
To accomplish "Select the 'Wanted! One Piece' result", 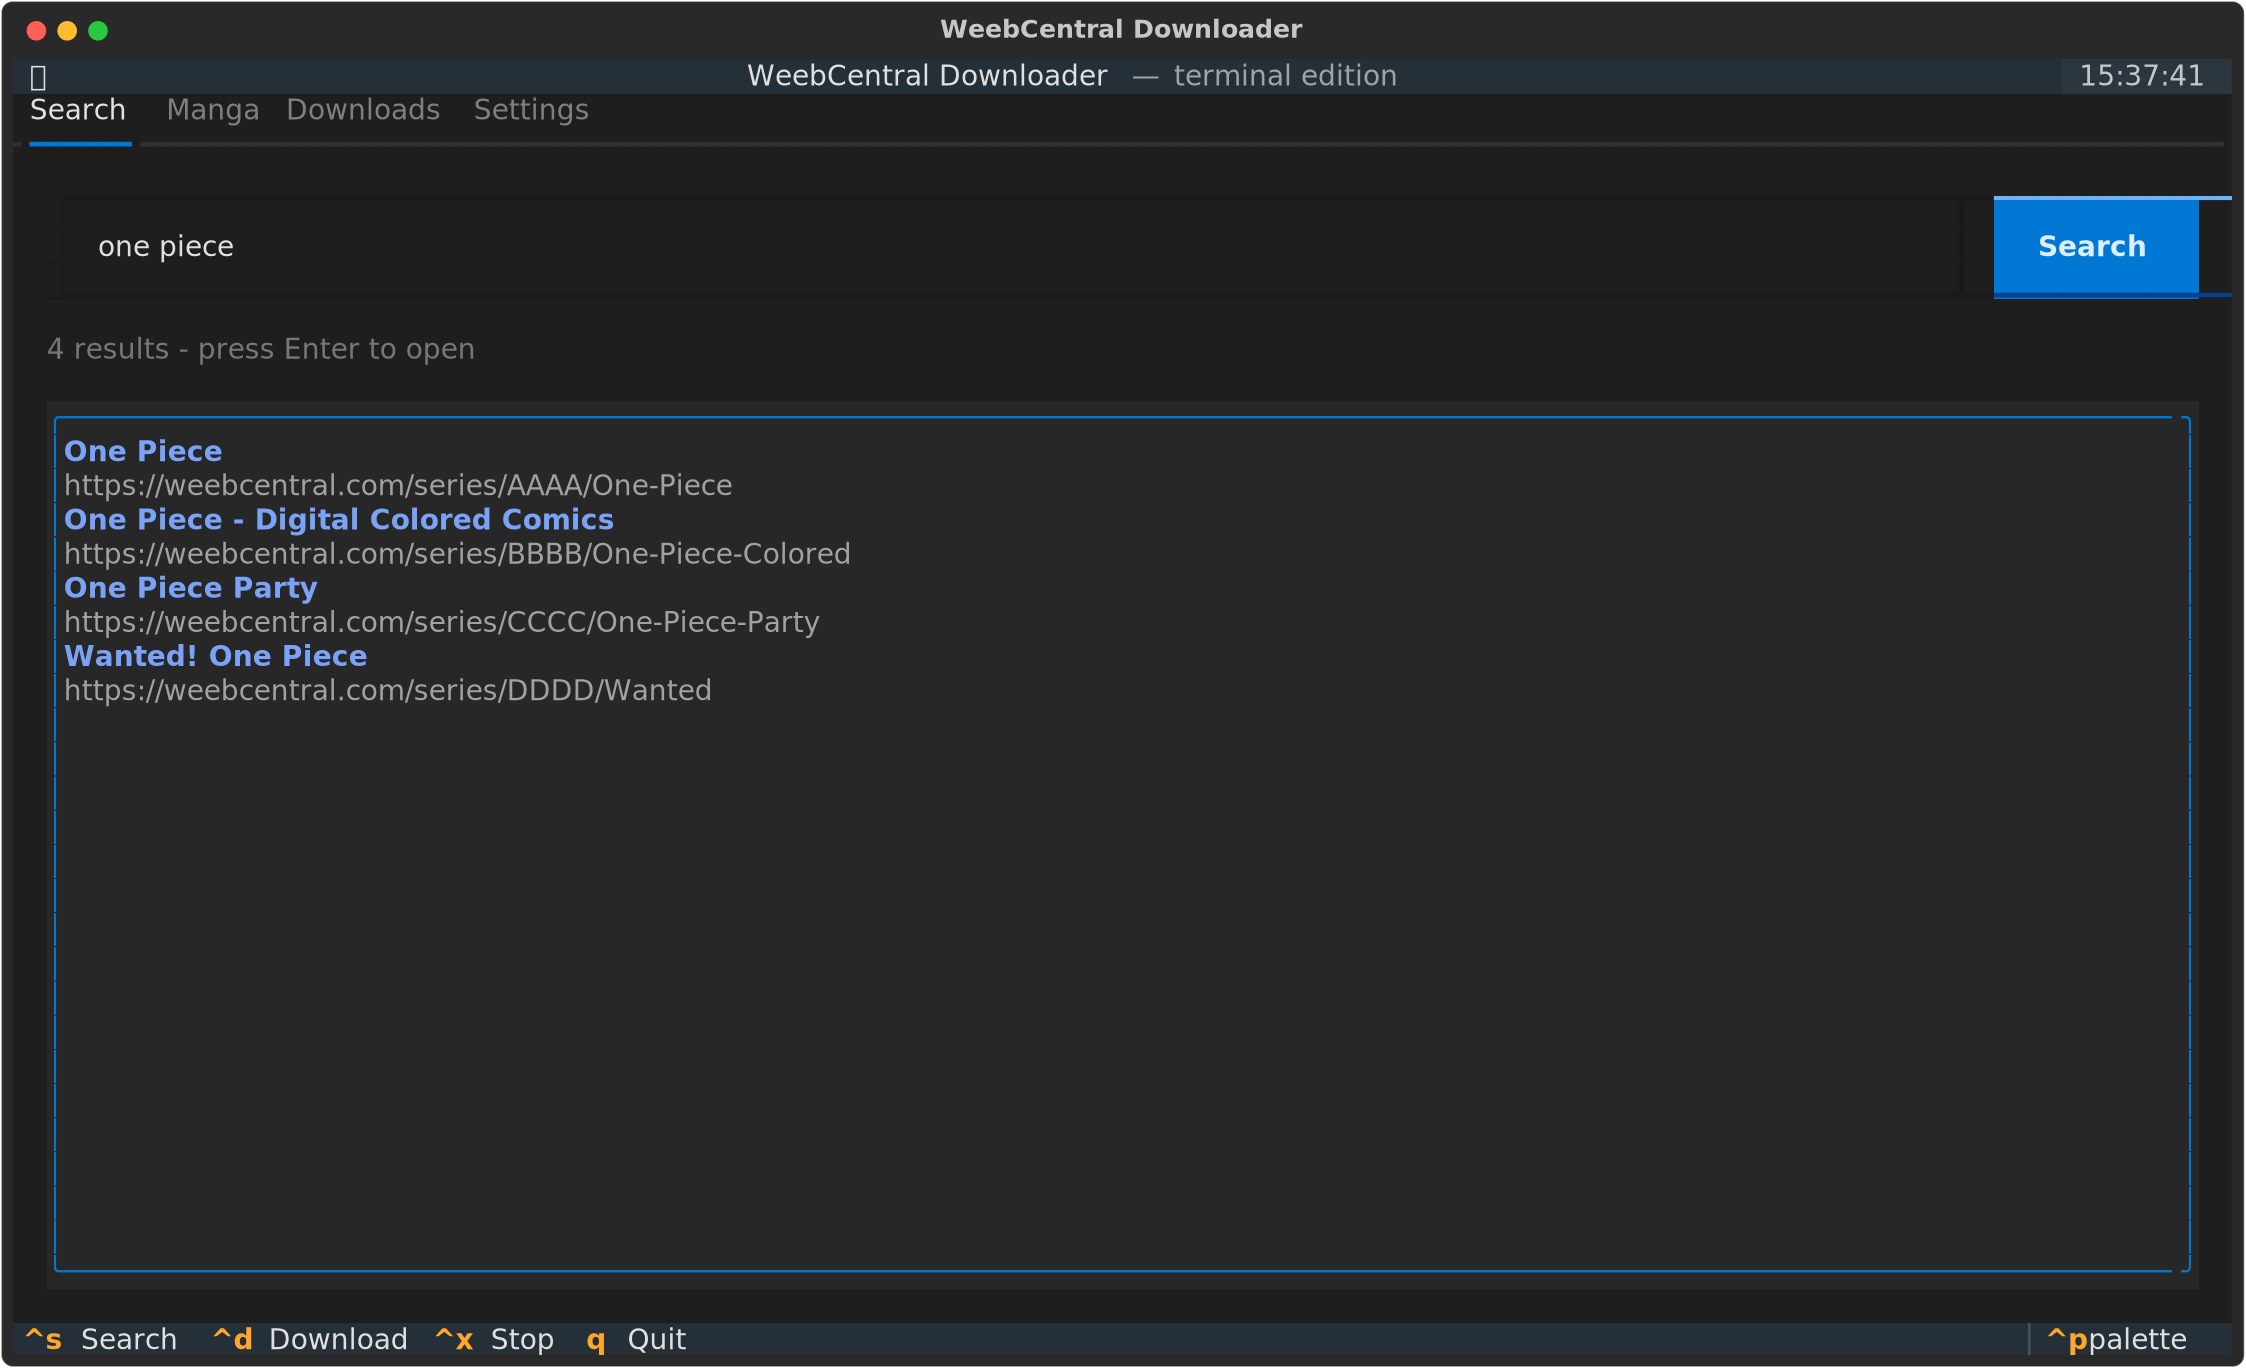I will pyautogui.click(x=216, y=656).
